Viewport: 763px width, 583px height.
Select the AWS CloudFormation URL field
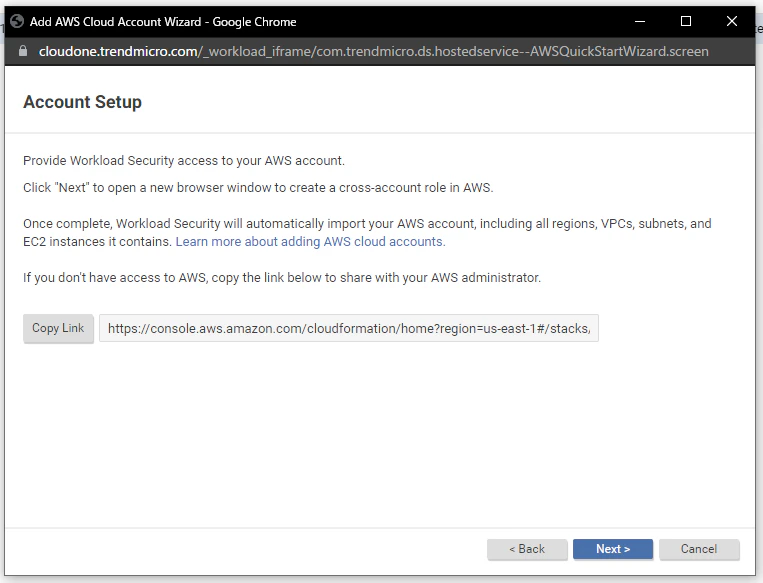pos(348,328)
